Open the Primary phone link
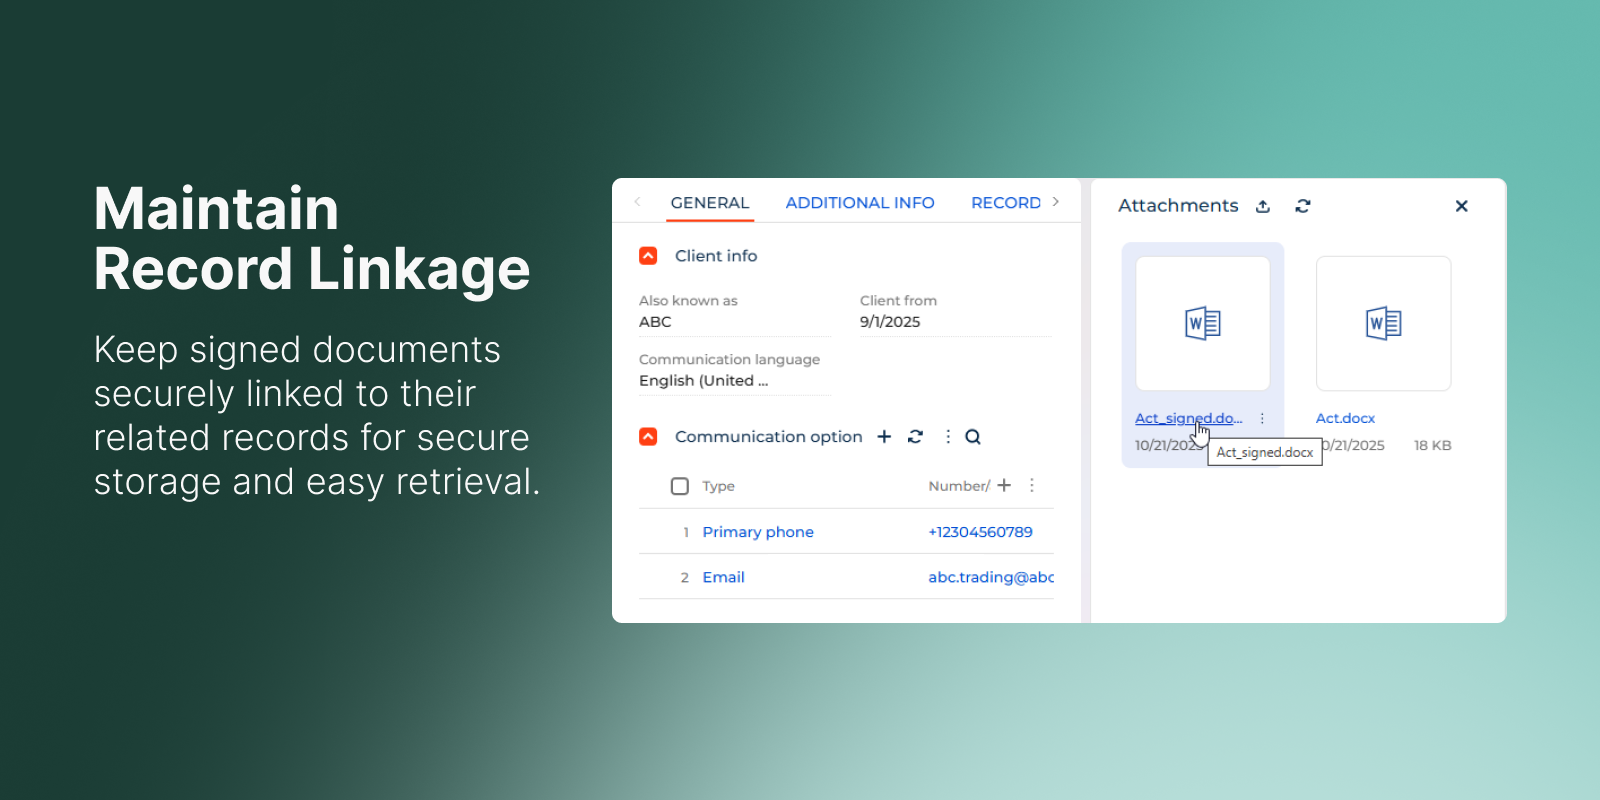1600x800 pixels. [757, 532]
